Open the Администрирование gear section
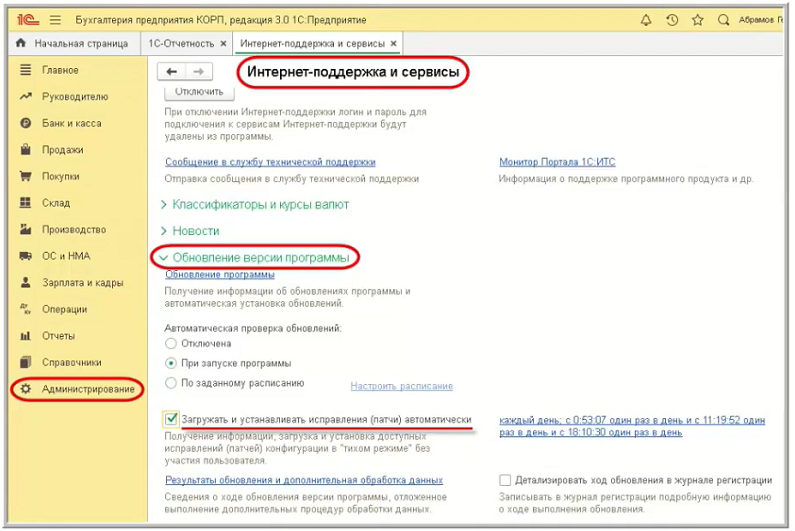The height and width of the screenshot is (531, 795). pos(87,389)
